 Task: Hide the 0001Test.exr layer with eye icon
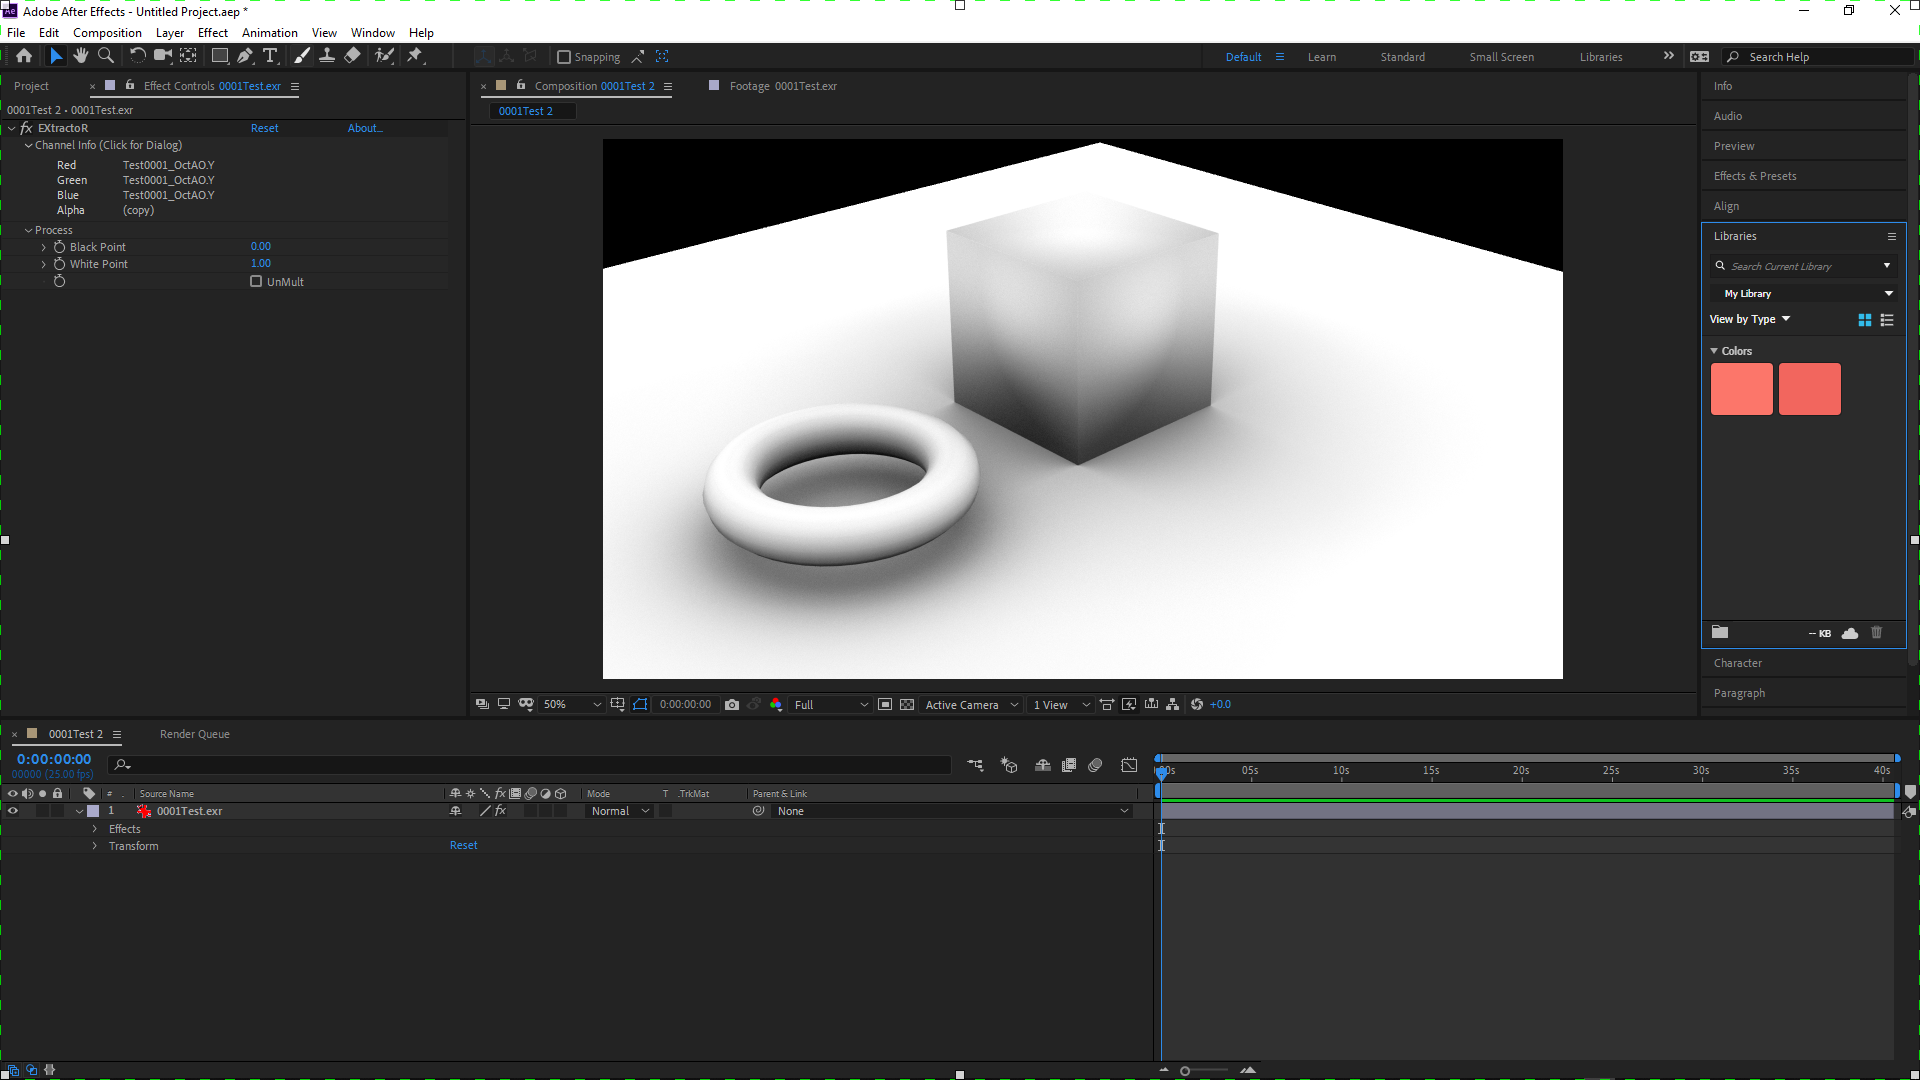click(x=13, y=811)
